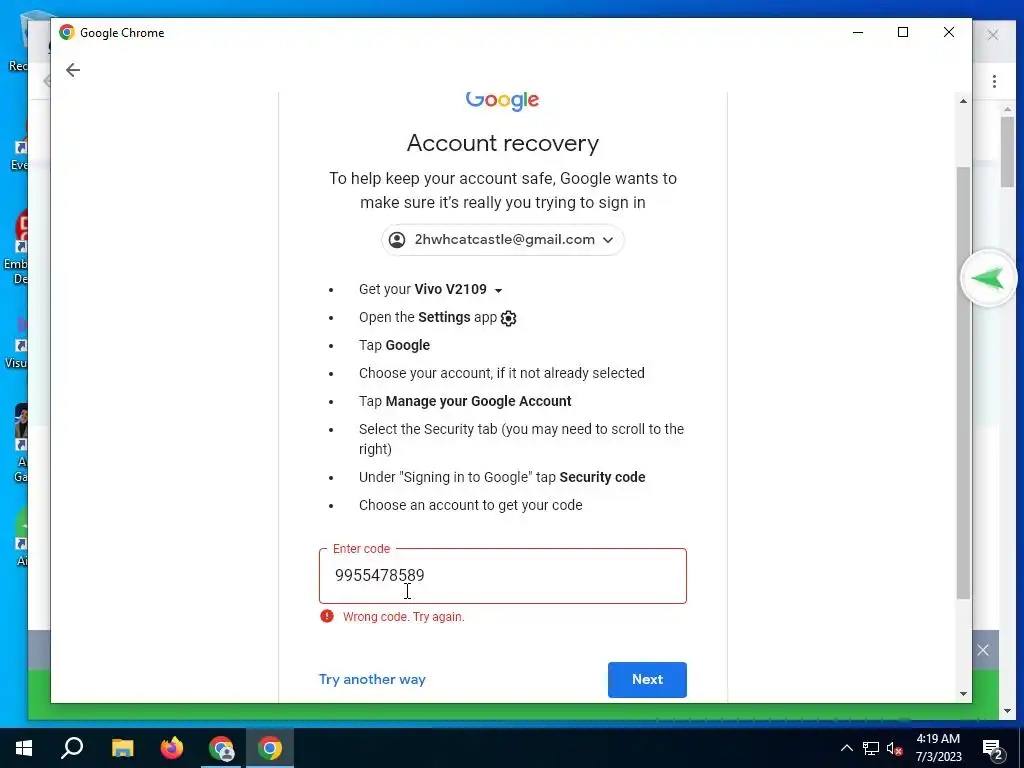Screen dimensions: 1024x768
Task: Open the Windows Start menu
Action: point(24,748)
